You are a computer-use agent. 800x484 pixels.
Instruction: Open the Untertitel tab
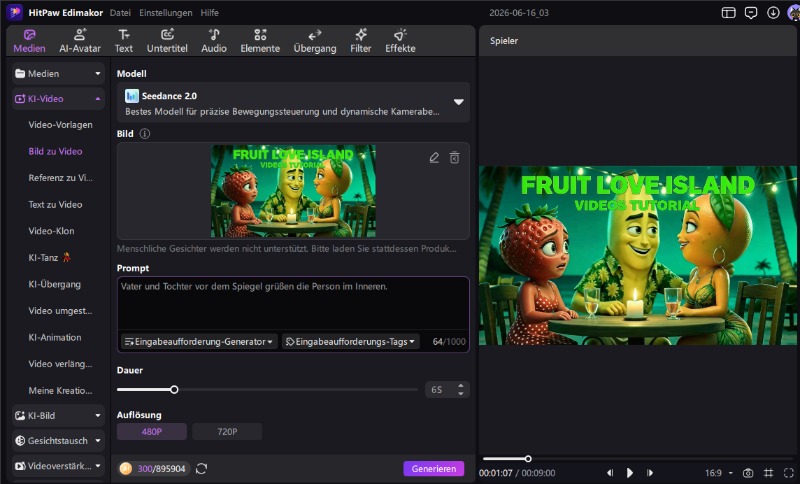167,41
